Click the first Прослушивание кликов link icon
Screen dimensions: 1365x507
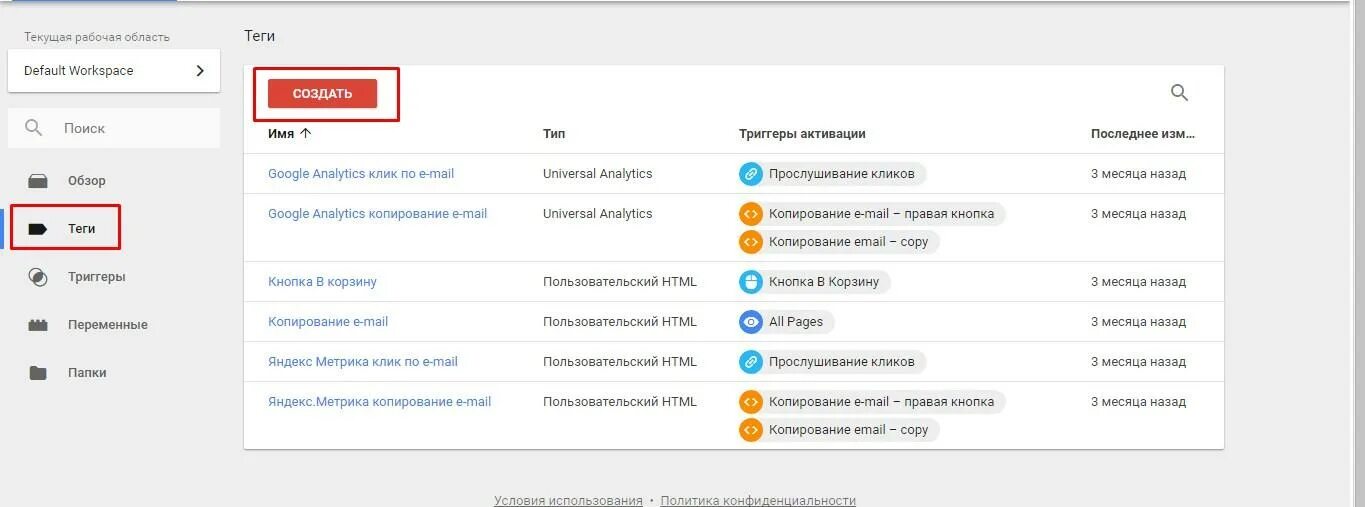click(x=751, y=174)
